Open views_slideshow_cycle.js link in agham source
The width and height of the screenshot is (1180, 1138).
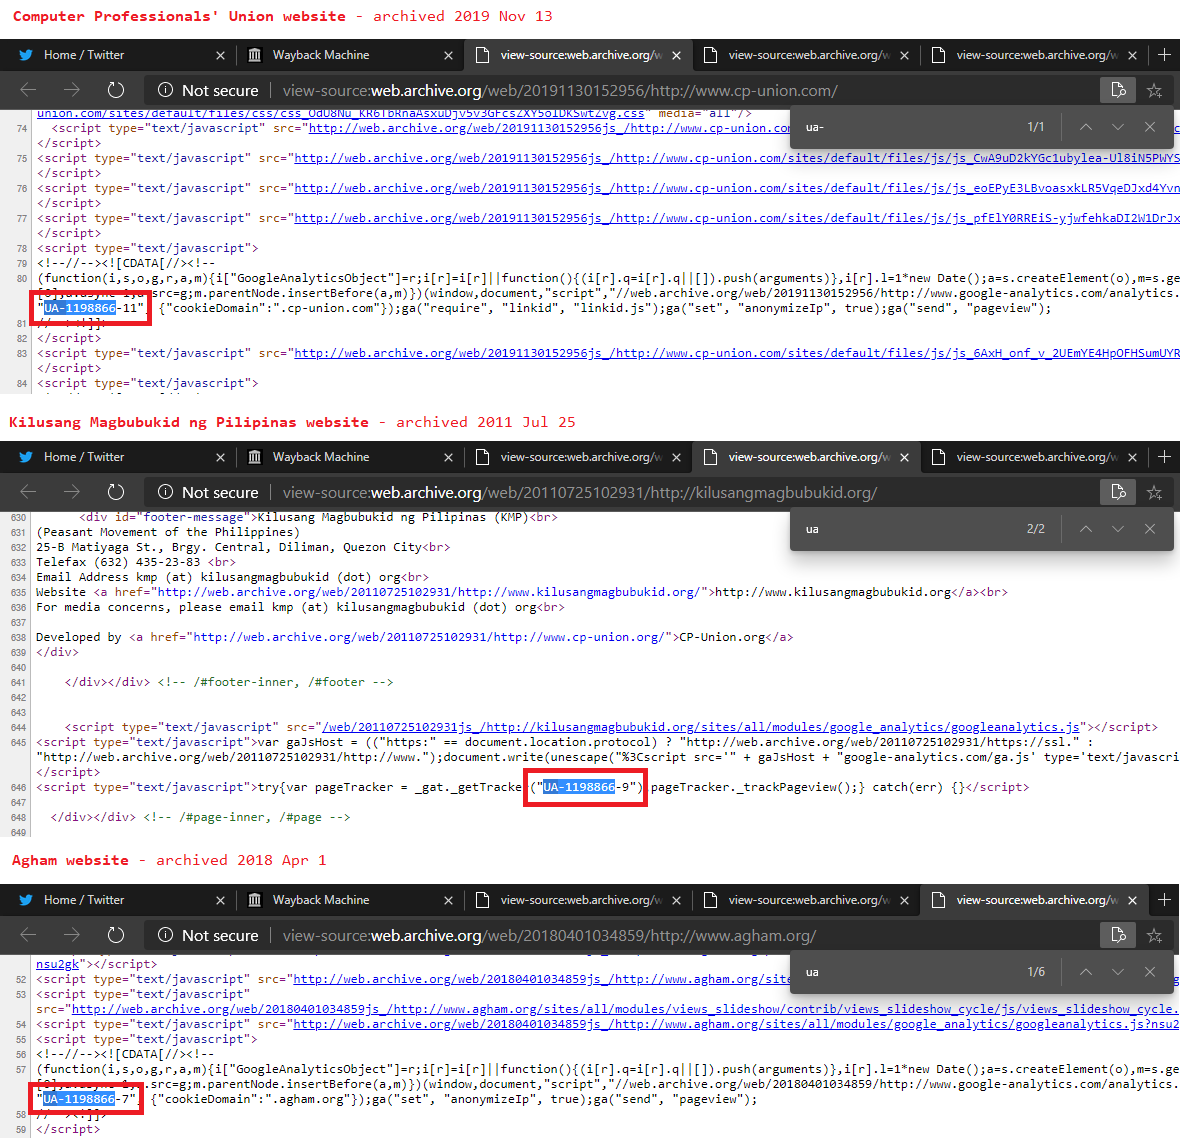(x=625, y=1009)
